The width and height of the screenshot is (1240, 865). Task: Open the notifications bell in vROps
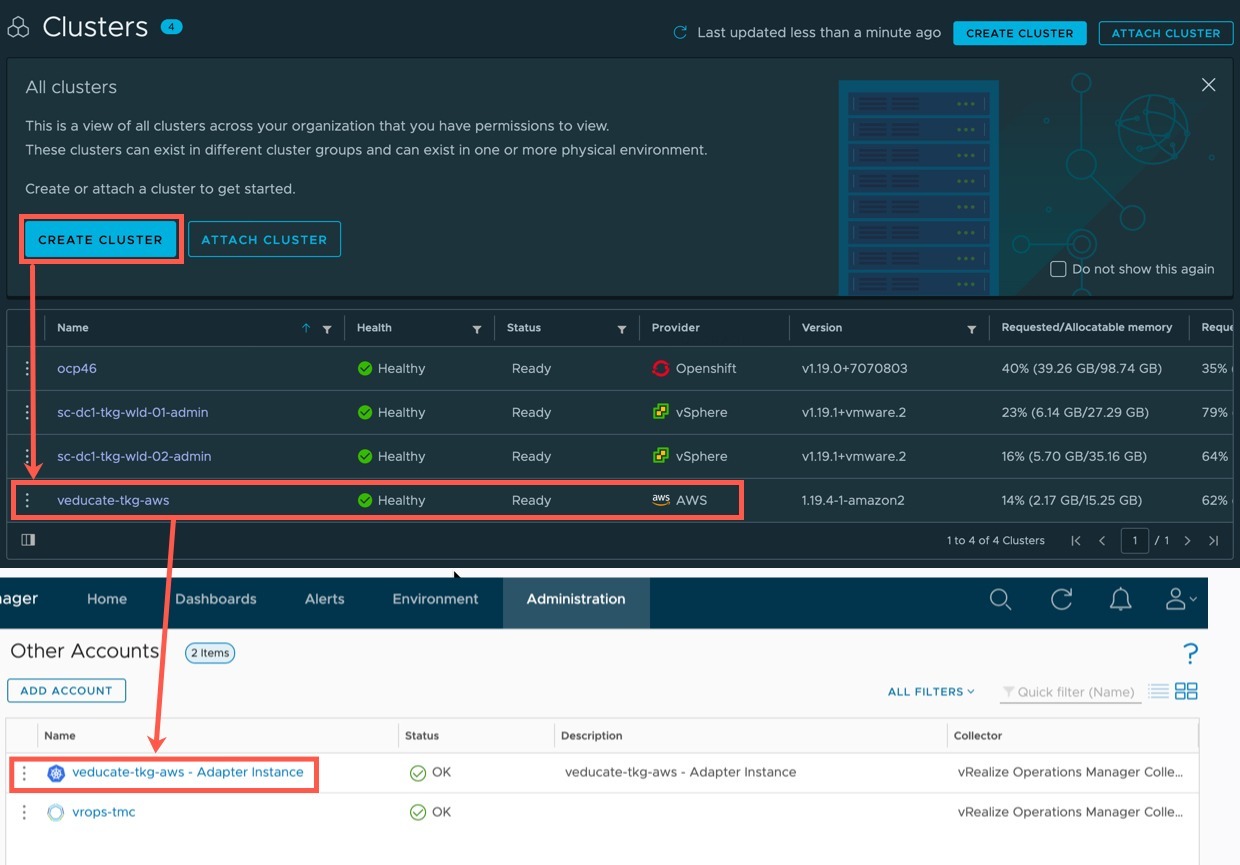click(x=1121, y=599)
